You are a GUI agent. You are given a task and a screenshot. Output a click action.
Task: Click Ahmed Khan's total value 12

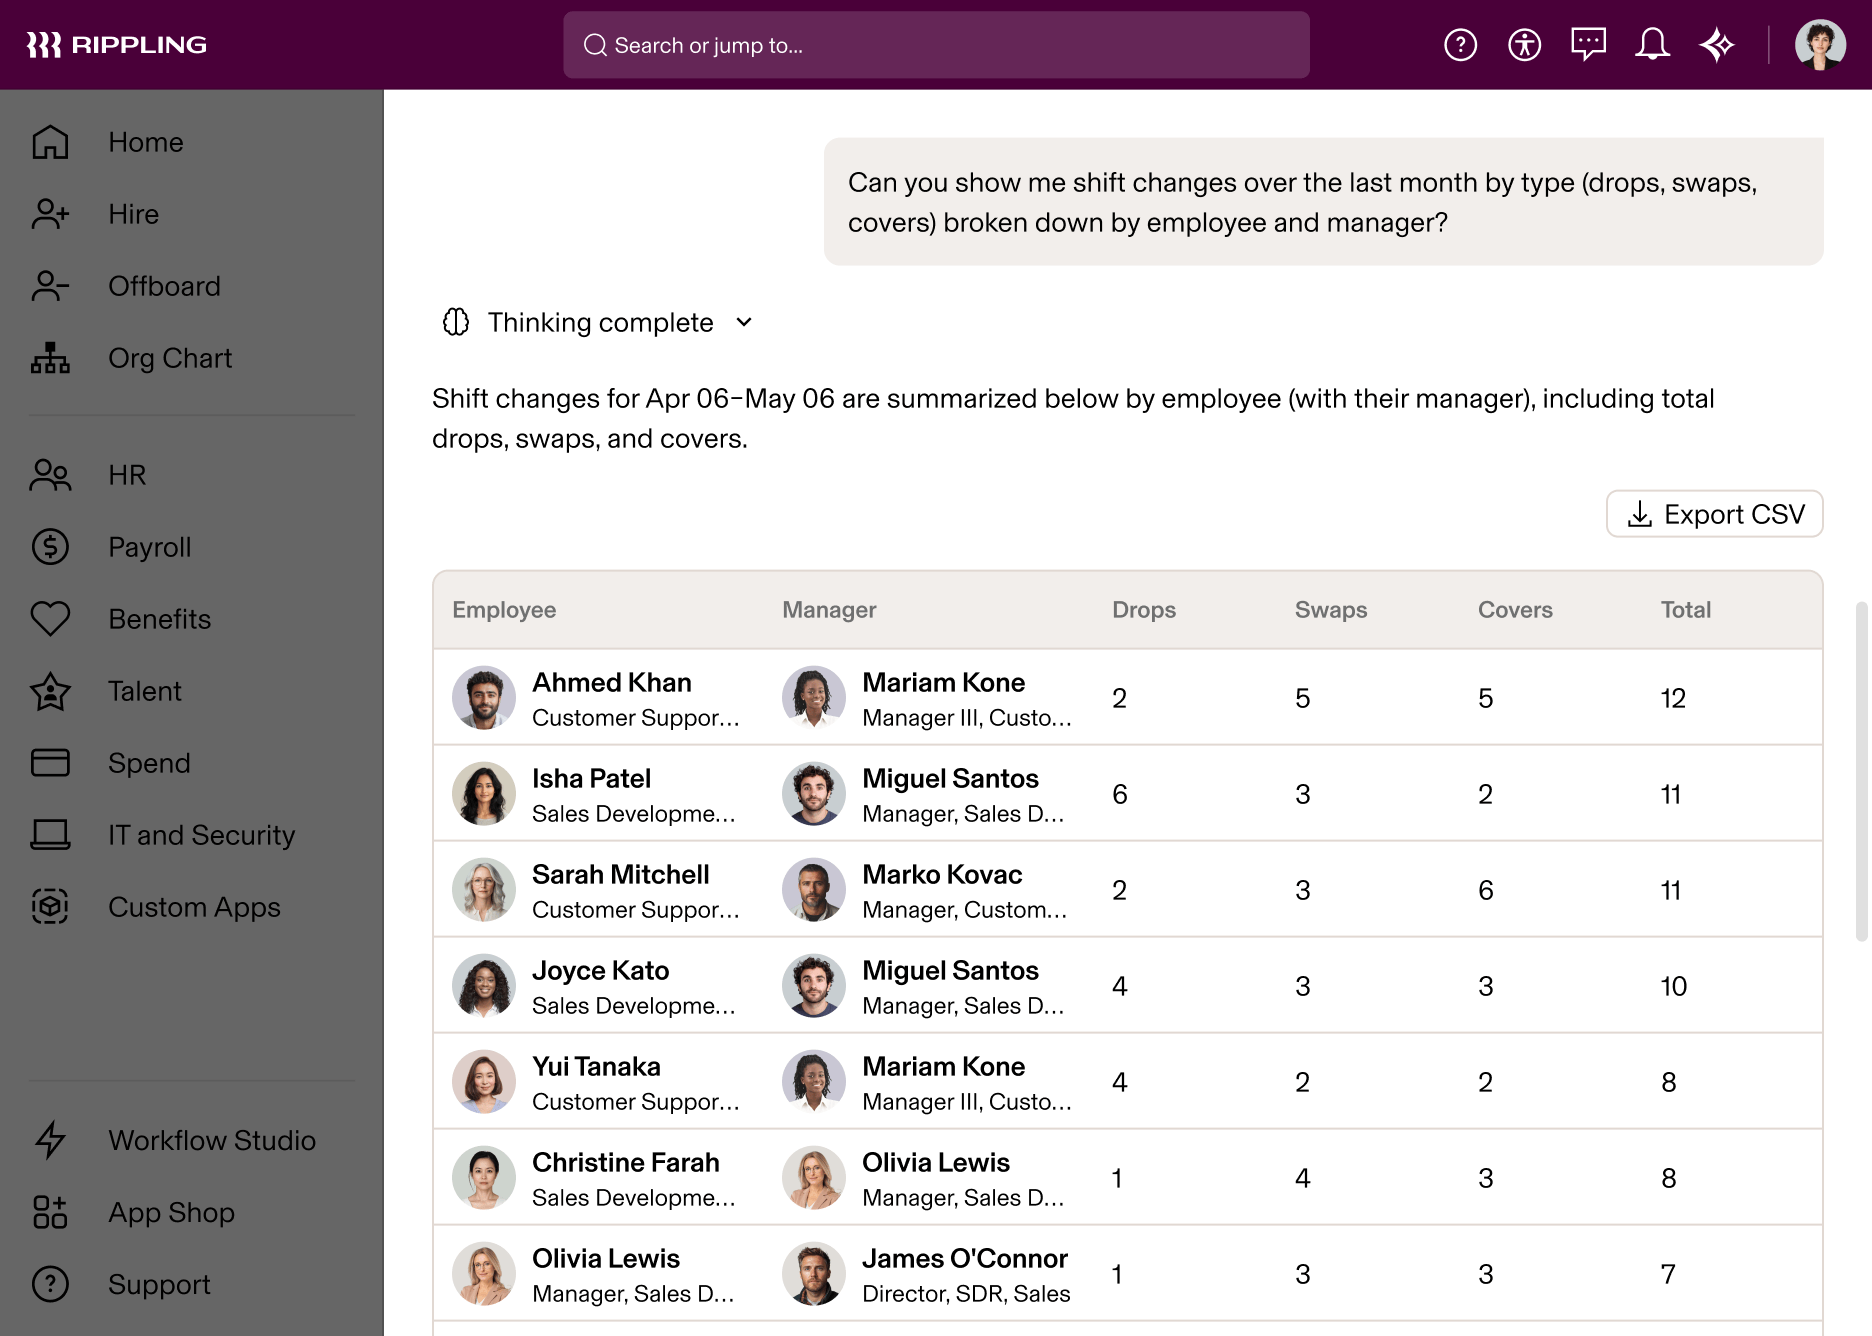point(1673,698)
